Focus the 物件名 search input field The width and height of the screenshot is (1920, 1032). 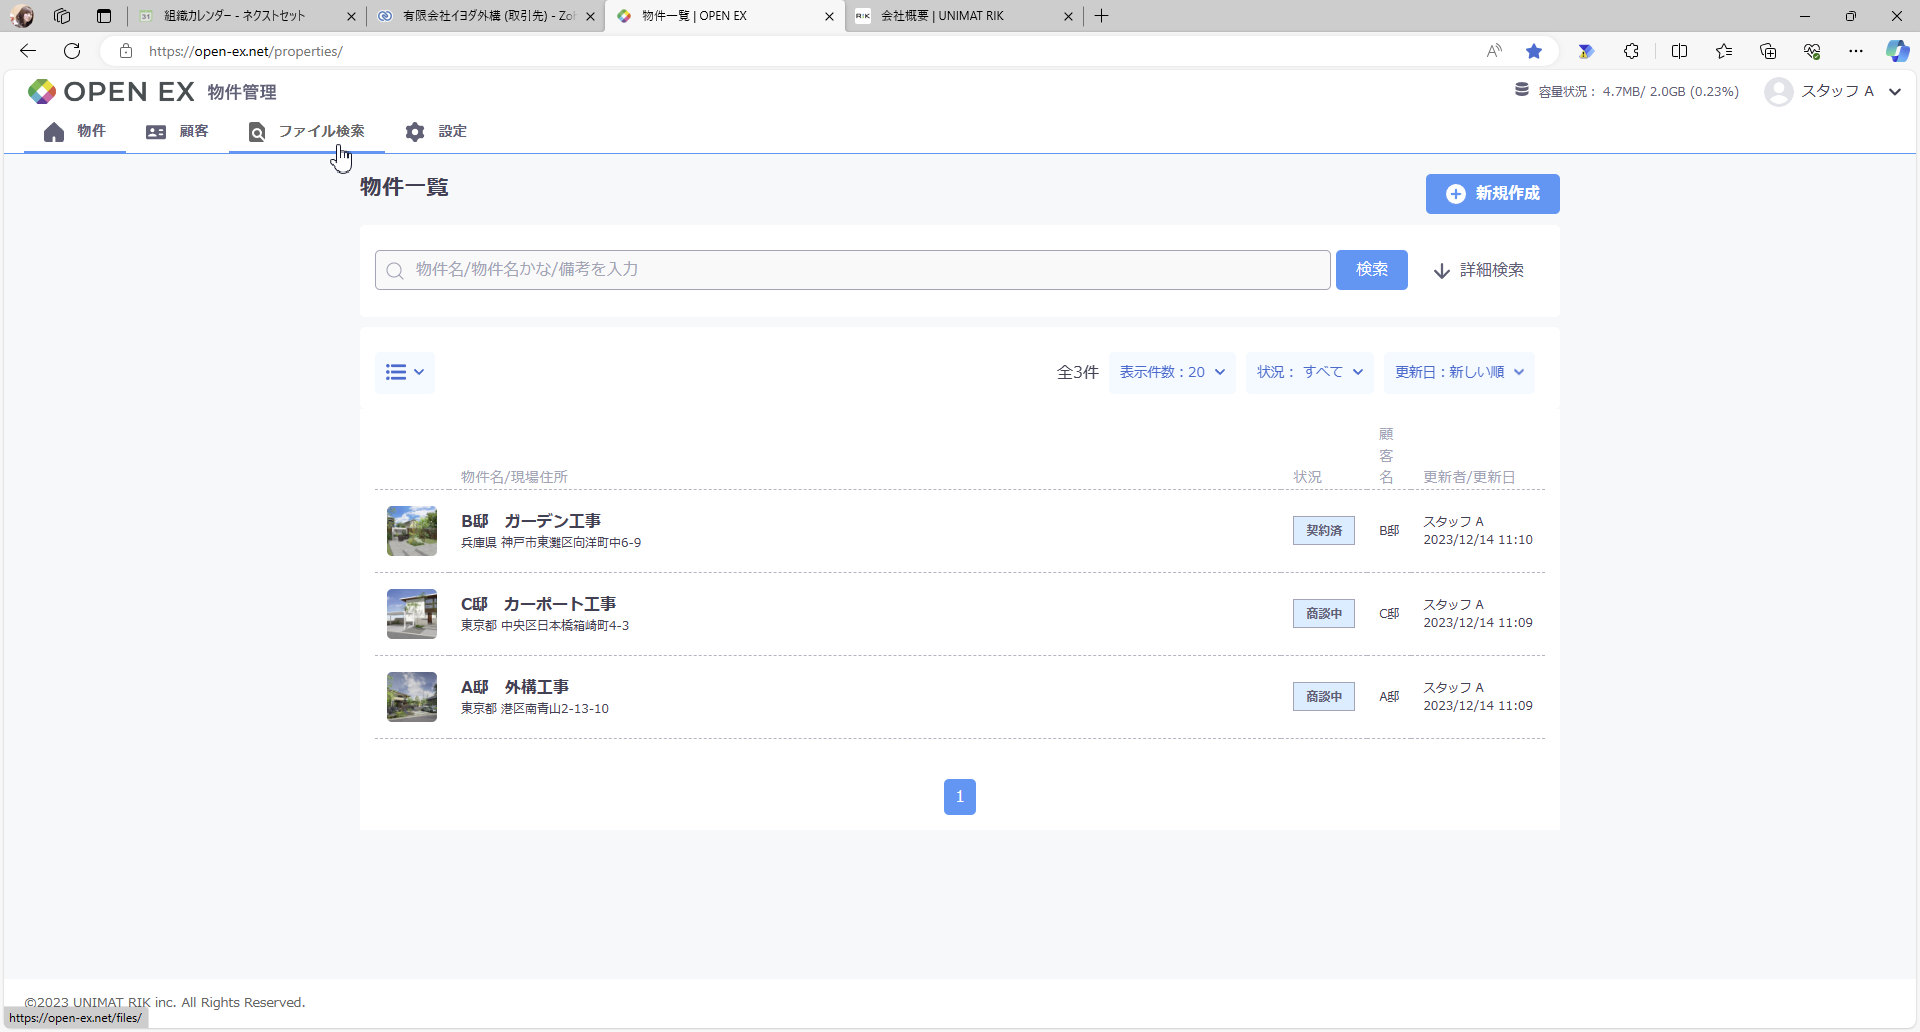click(x=852, y=270)
